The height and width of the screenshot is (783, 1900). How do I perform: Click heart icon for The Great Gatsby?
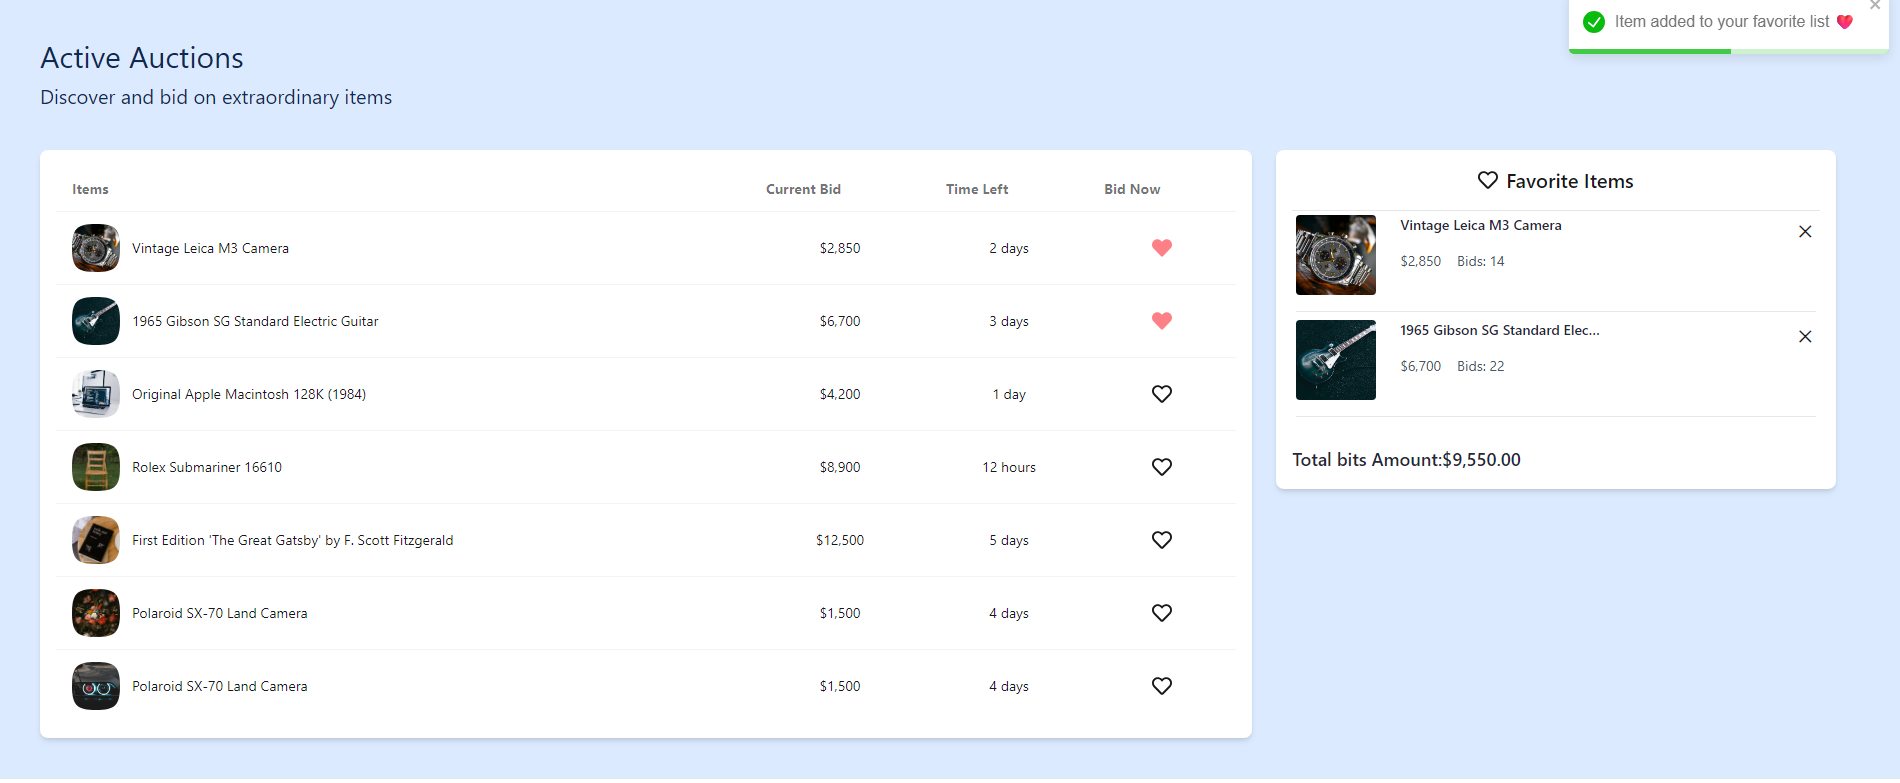1161,540
